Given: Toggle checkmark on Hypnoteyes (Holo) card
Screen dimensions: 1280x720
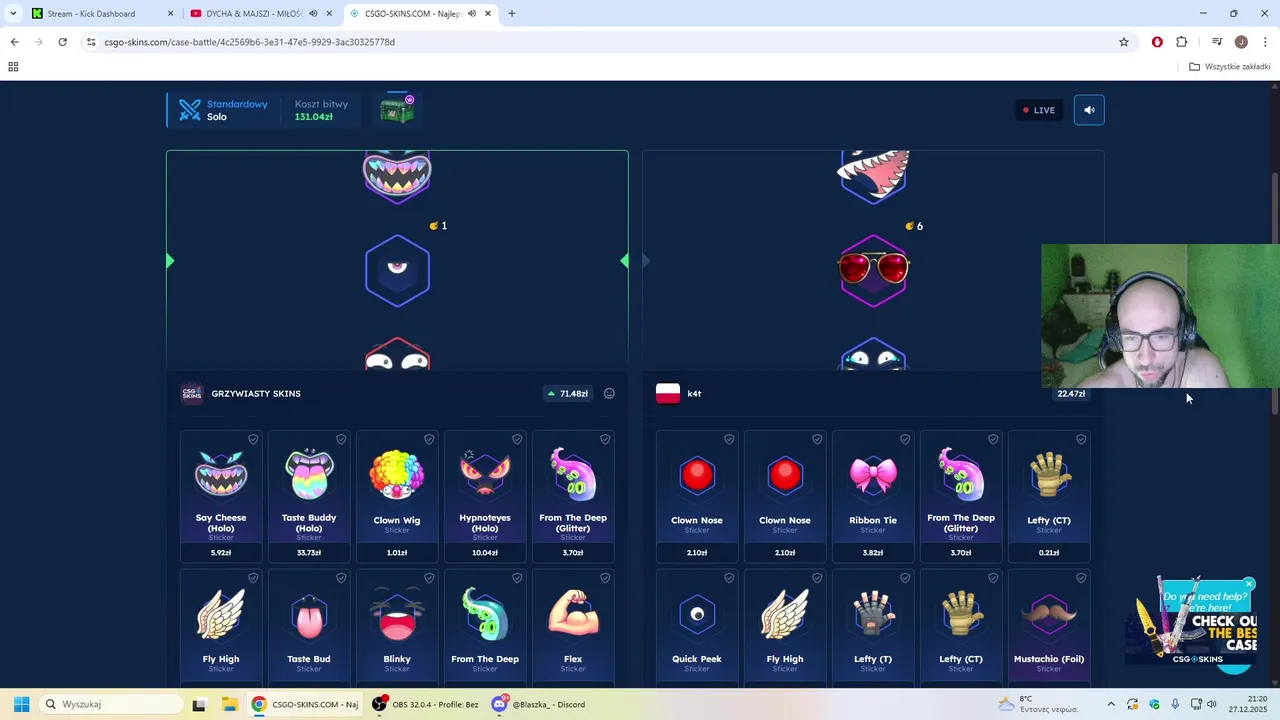Looking at the screenshot, I should pyautogui.click(x=517, y=439).
